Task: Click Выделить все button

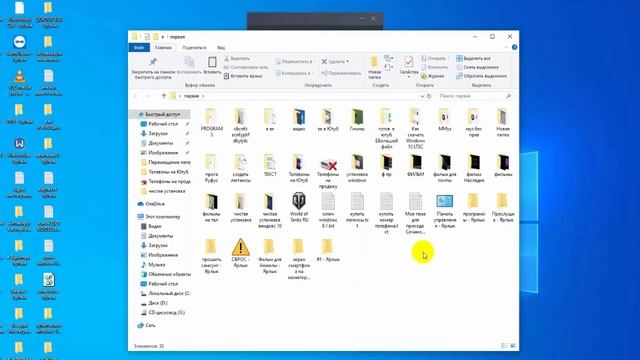Action: [x=473, y=58]
